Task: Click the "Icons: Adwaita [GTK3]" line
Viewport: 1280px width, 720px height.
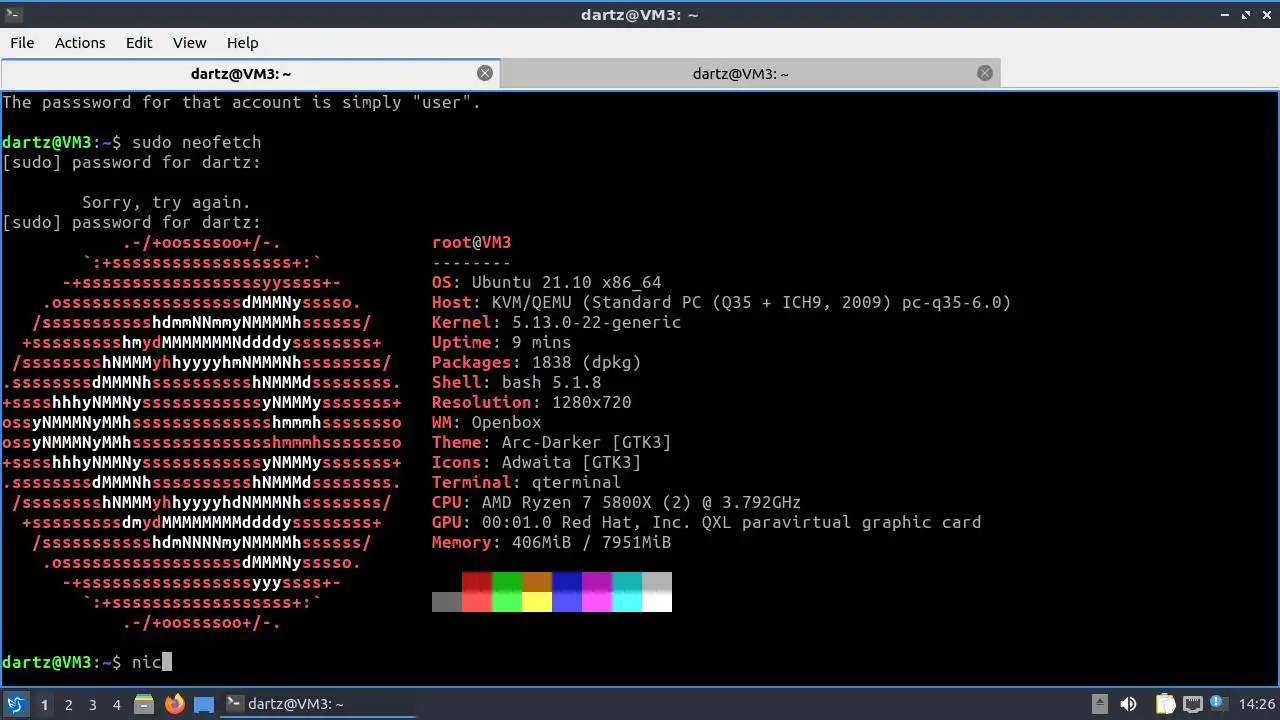Action: point(537,462)
